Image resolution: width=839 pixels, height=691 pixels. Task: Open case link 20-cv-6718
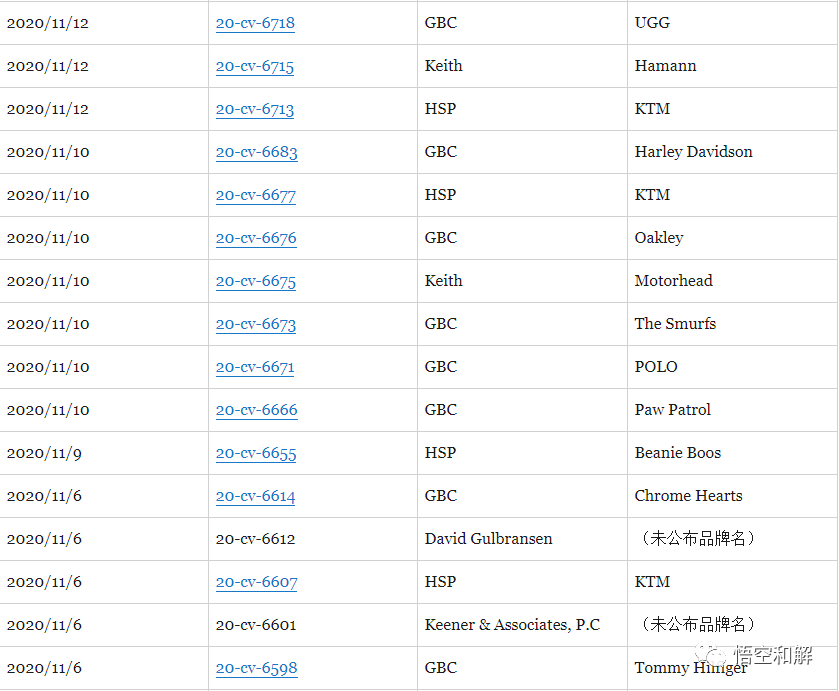click(x=255, y=23)
